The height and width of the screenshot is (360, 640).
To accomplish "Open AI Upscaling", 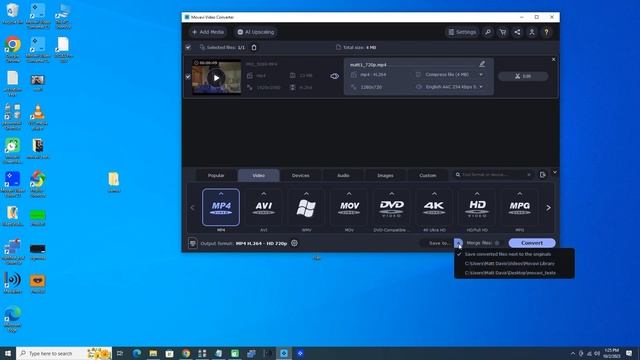I will 256,32.
